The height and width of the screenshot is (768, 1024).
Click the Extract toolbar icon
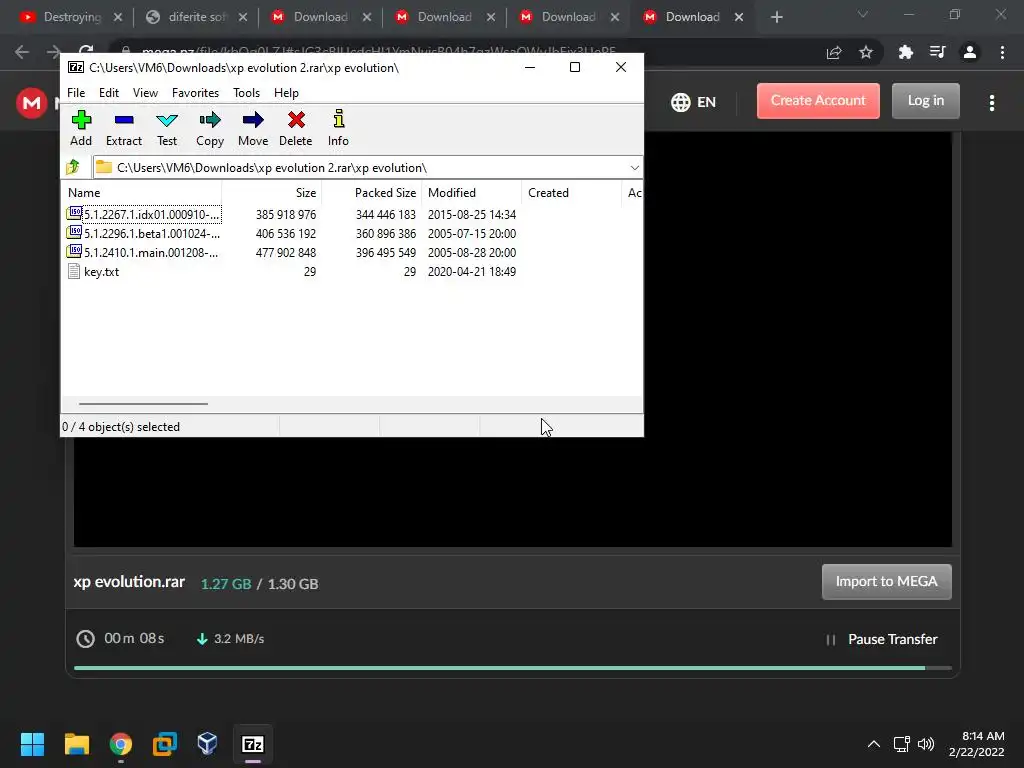coord(123,128)
